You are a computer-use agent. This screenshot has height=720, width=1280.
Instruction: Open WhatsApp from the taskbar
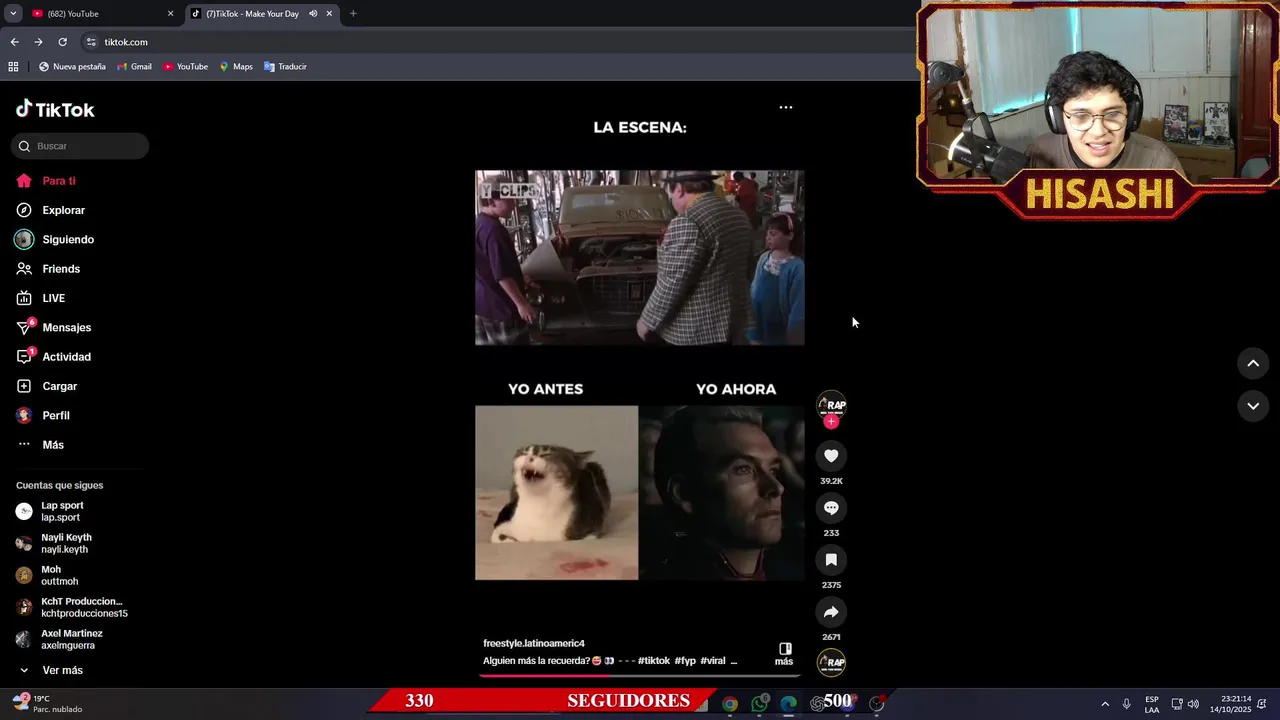tap(760, 704)
